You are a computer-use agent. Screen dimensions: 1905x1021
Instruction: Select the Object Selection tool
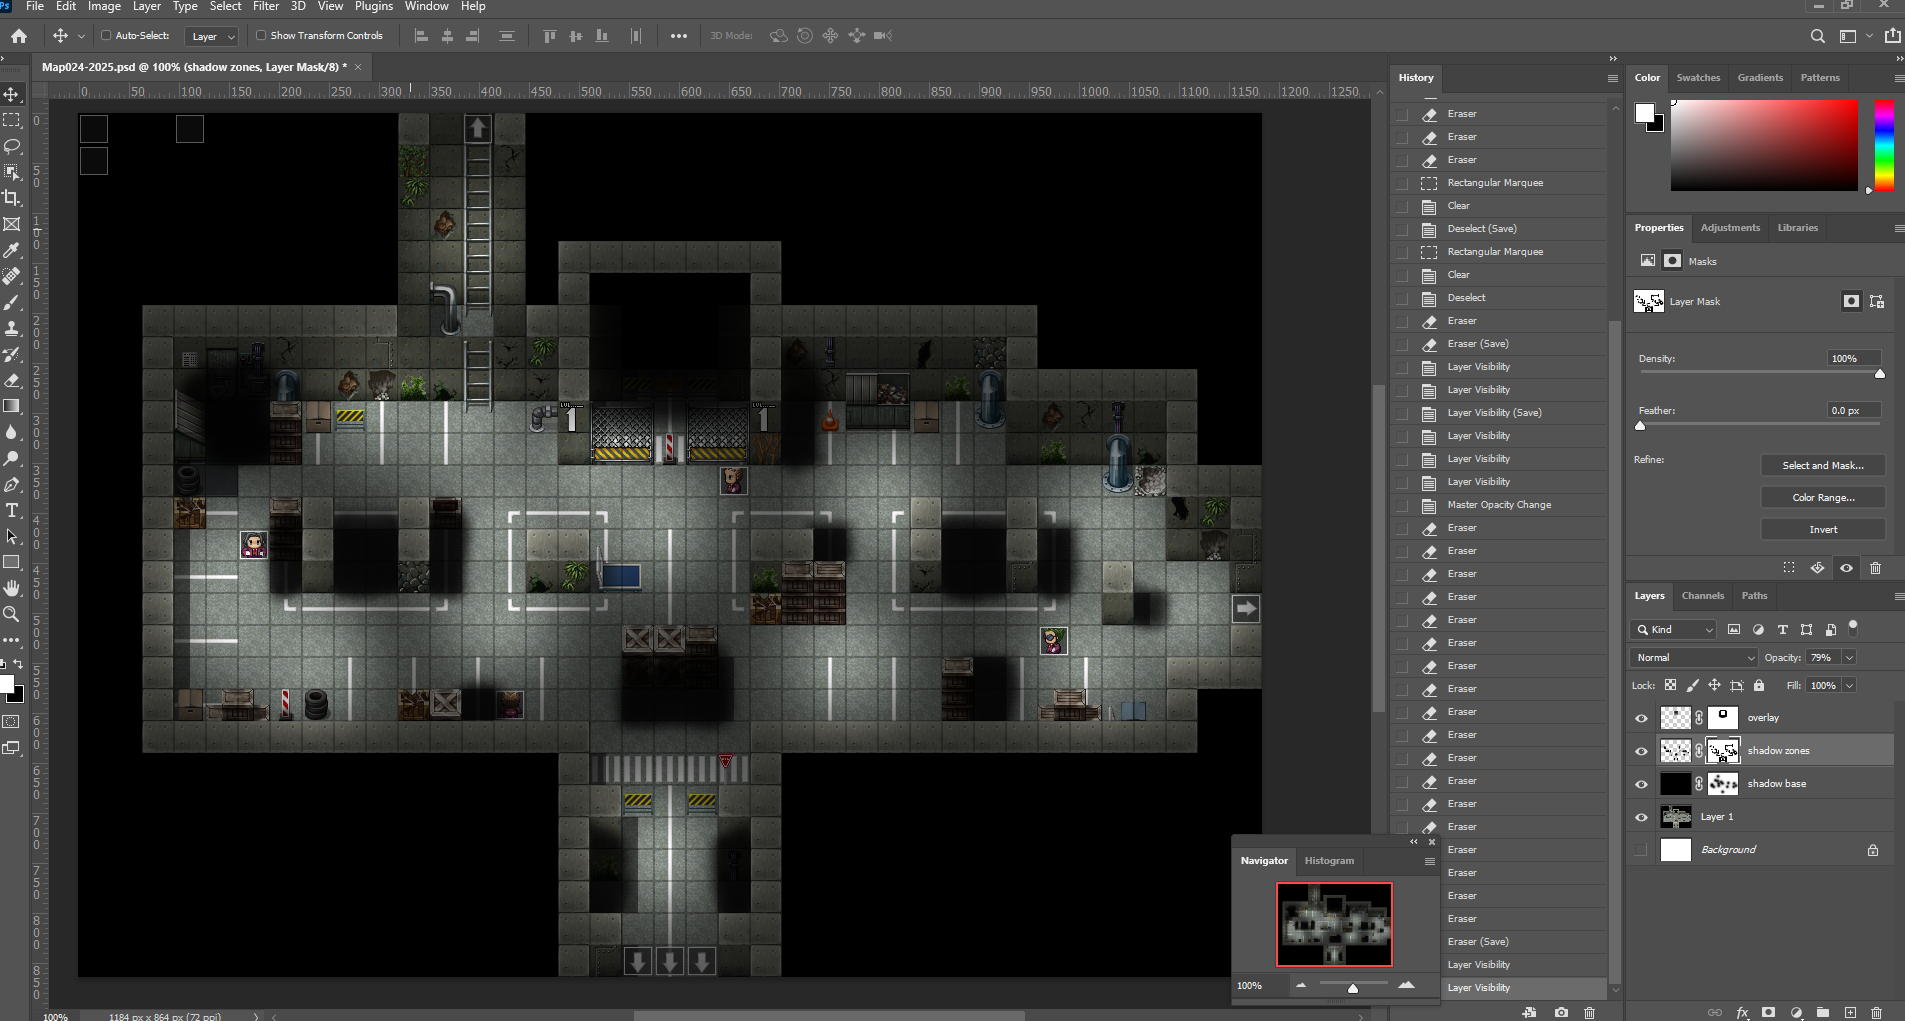click(12, 172)
